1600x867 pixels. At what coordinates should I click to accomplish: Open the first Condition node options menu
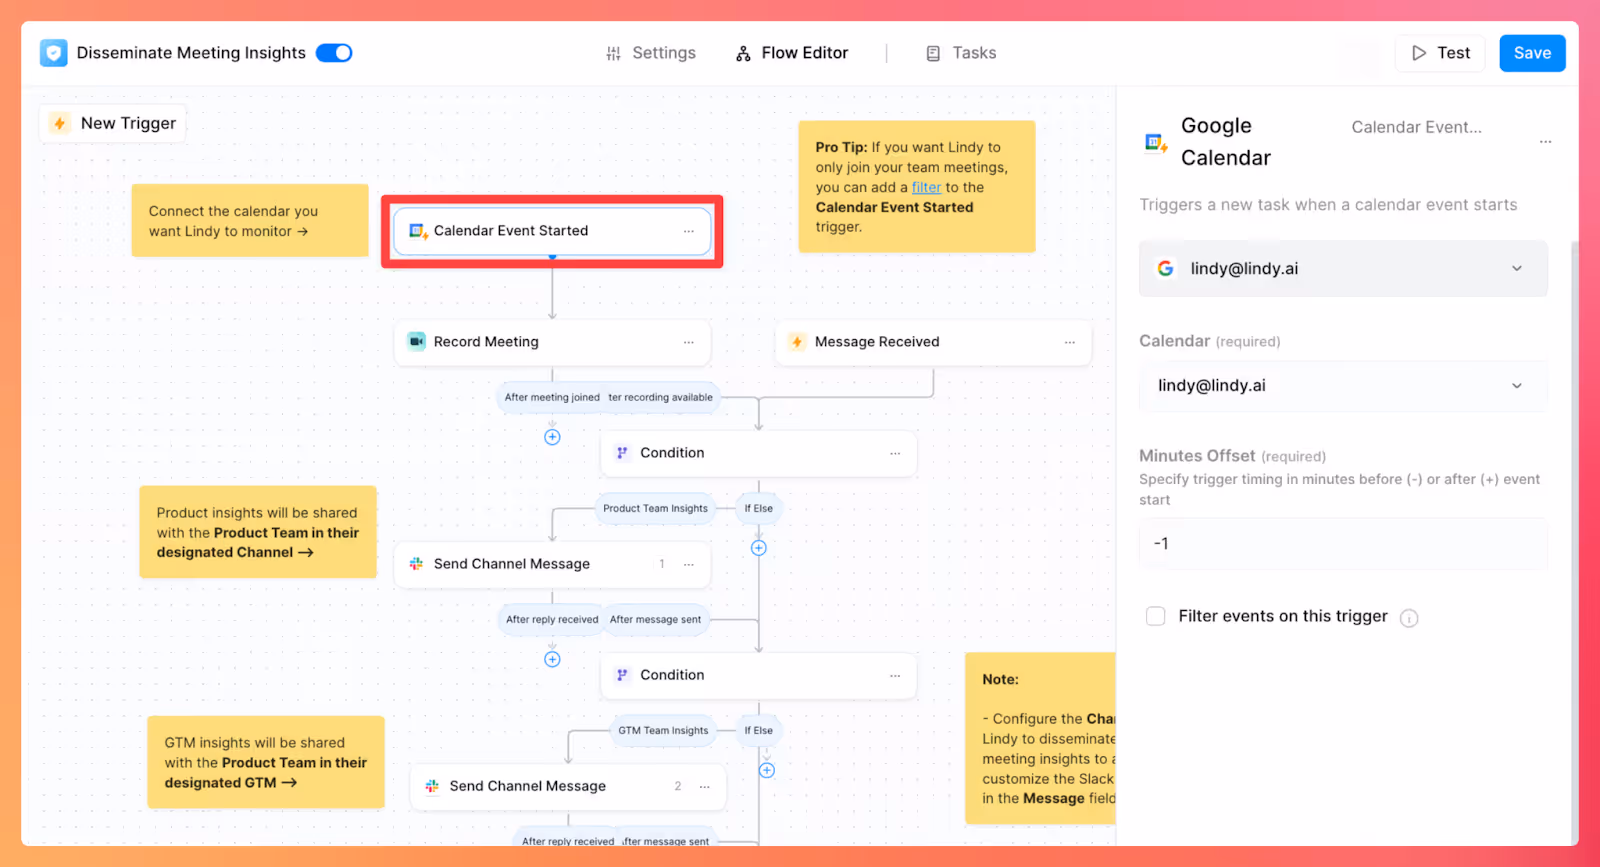click(895, 453)
